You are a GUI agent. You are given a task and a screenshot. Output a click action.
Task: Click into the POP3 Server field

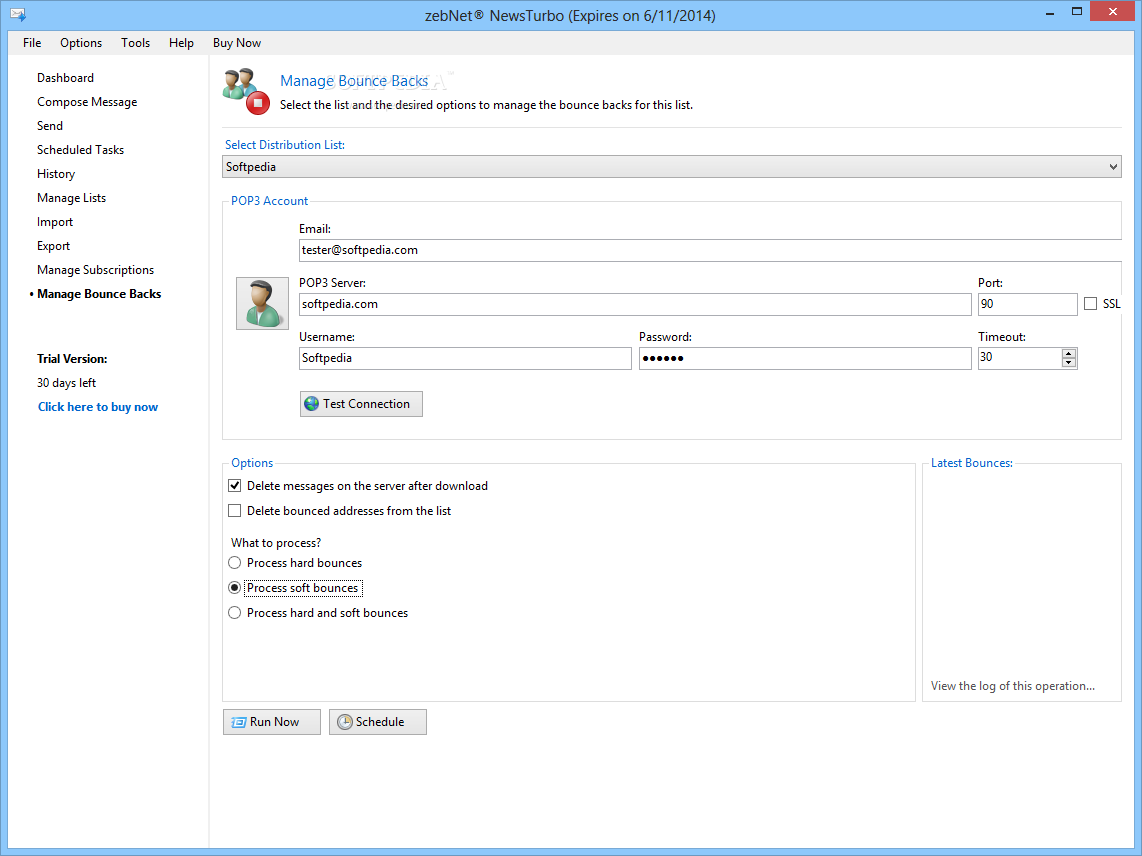[x=635, y=305]
